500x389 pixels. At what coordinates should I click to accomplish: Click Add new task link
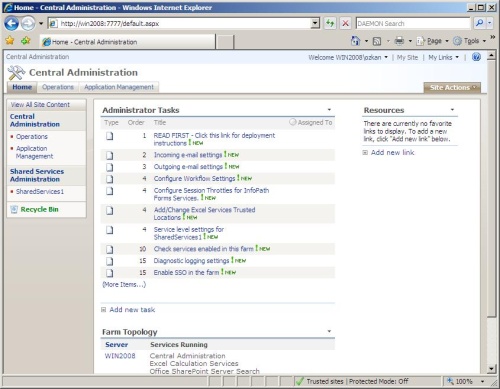coord(132,310)
